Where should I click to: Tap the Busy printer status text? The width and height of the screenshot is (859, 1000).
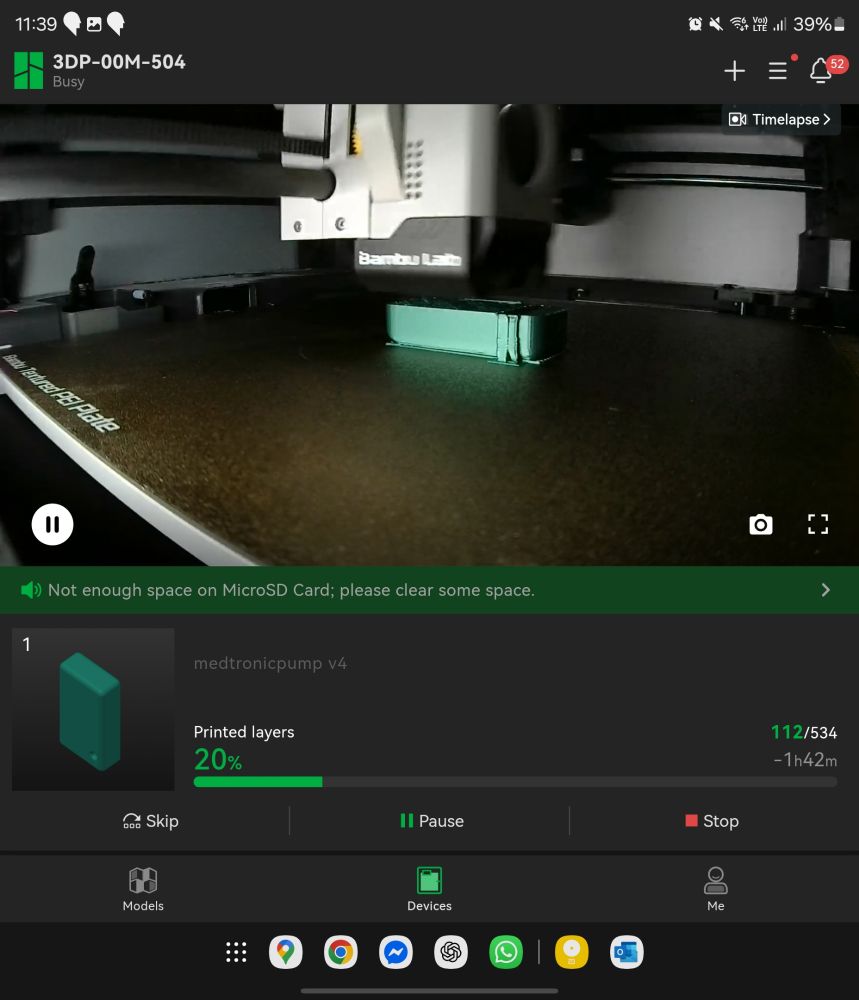[x=68, y=82]
